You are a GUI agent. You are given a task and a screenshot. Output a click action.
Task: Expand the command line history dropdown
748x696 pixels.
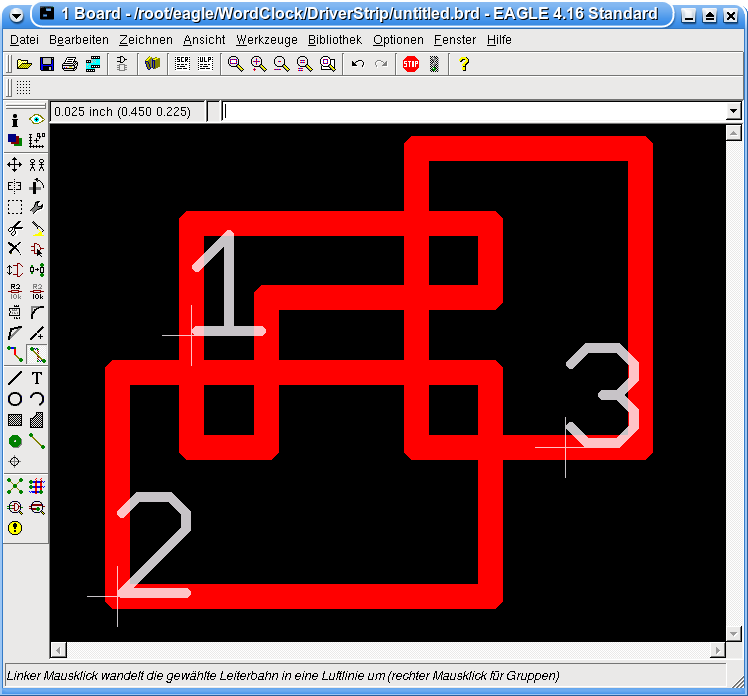[x=734, y=112]
